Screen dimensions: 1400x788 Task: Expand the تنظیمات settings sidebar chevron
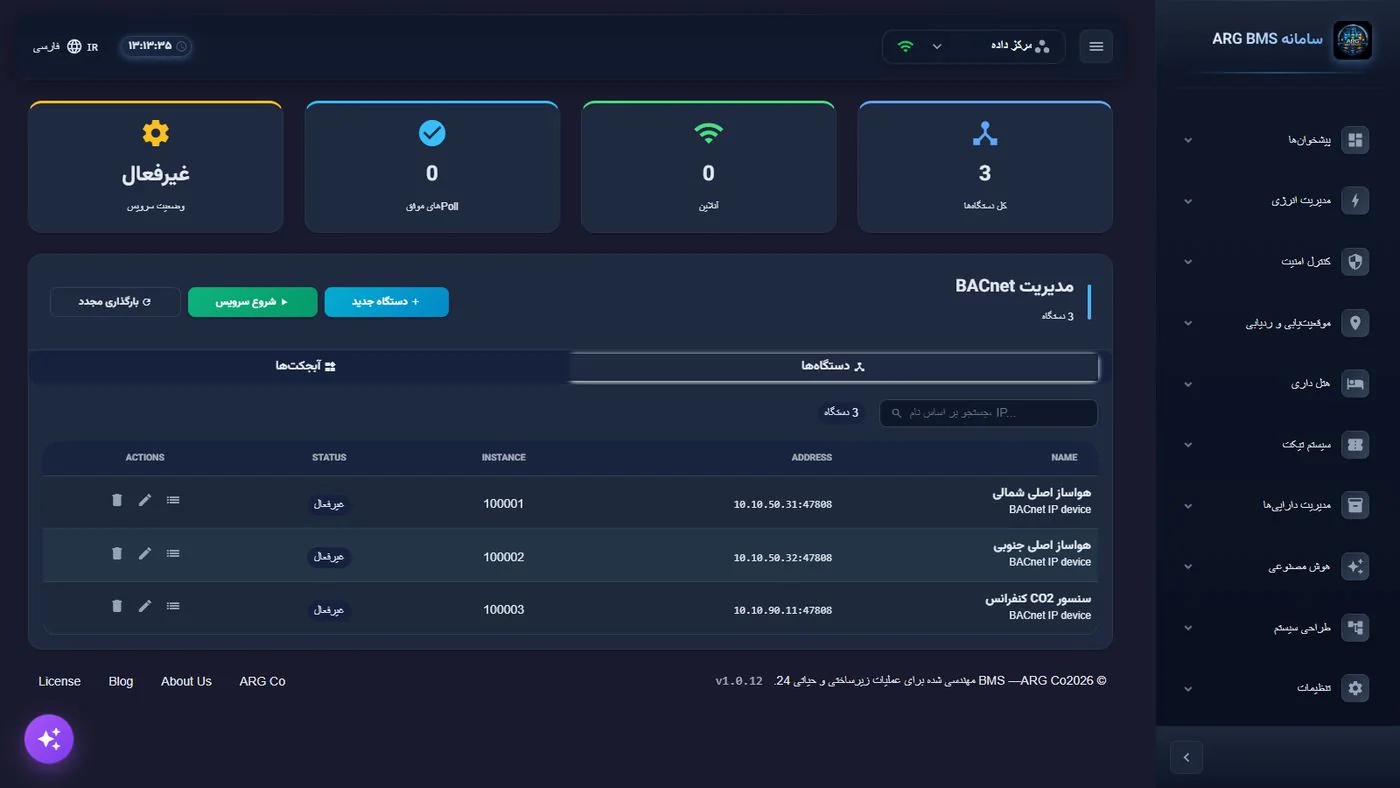click(1188, 689)
